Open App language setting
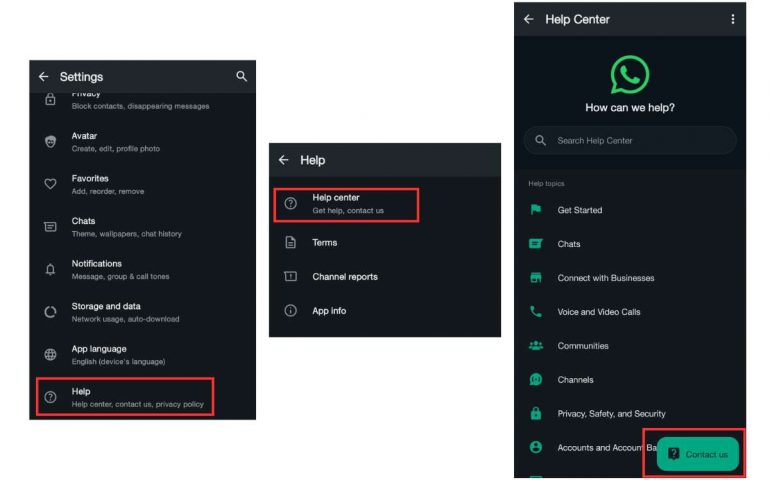Viewport: 770px width, 480px height. tap(142, 354)
